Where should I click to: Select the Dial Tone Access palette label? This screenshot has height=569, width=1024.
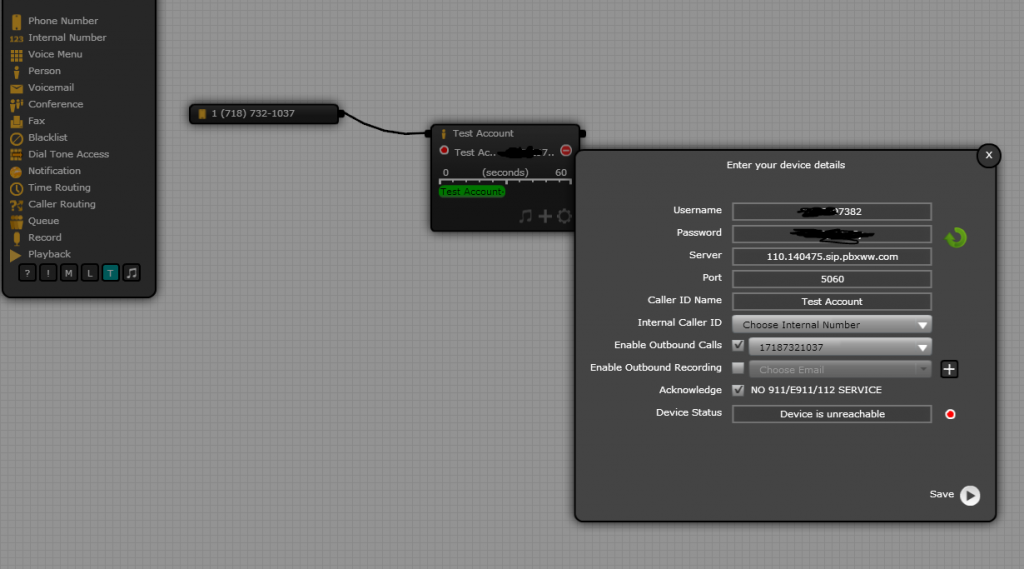tap(68, 154)
